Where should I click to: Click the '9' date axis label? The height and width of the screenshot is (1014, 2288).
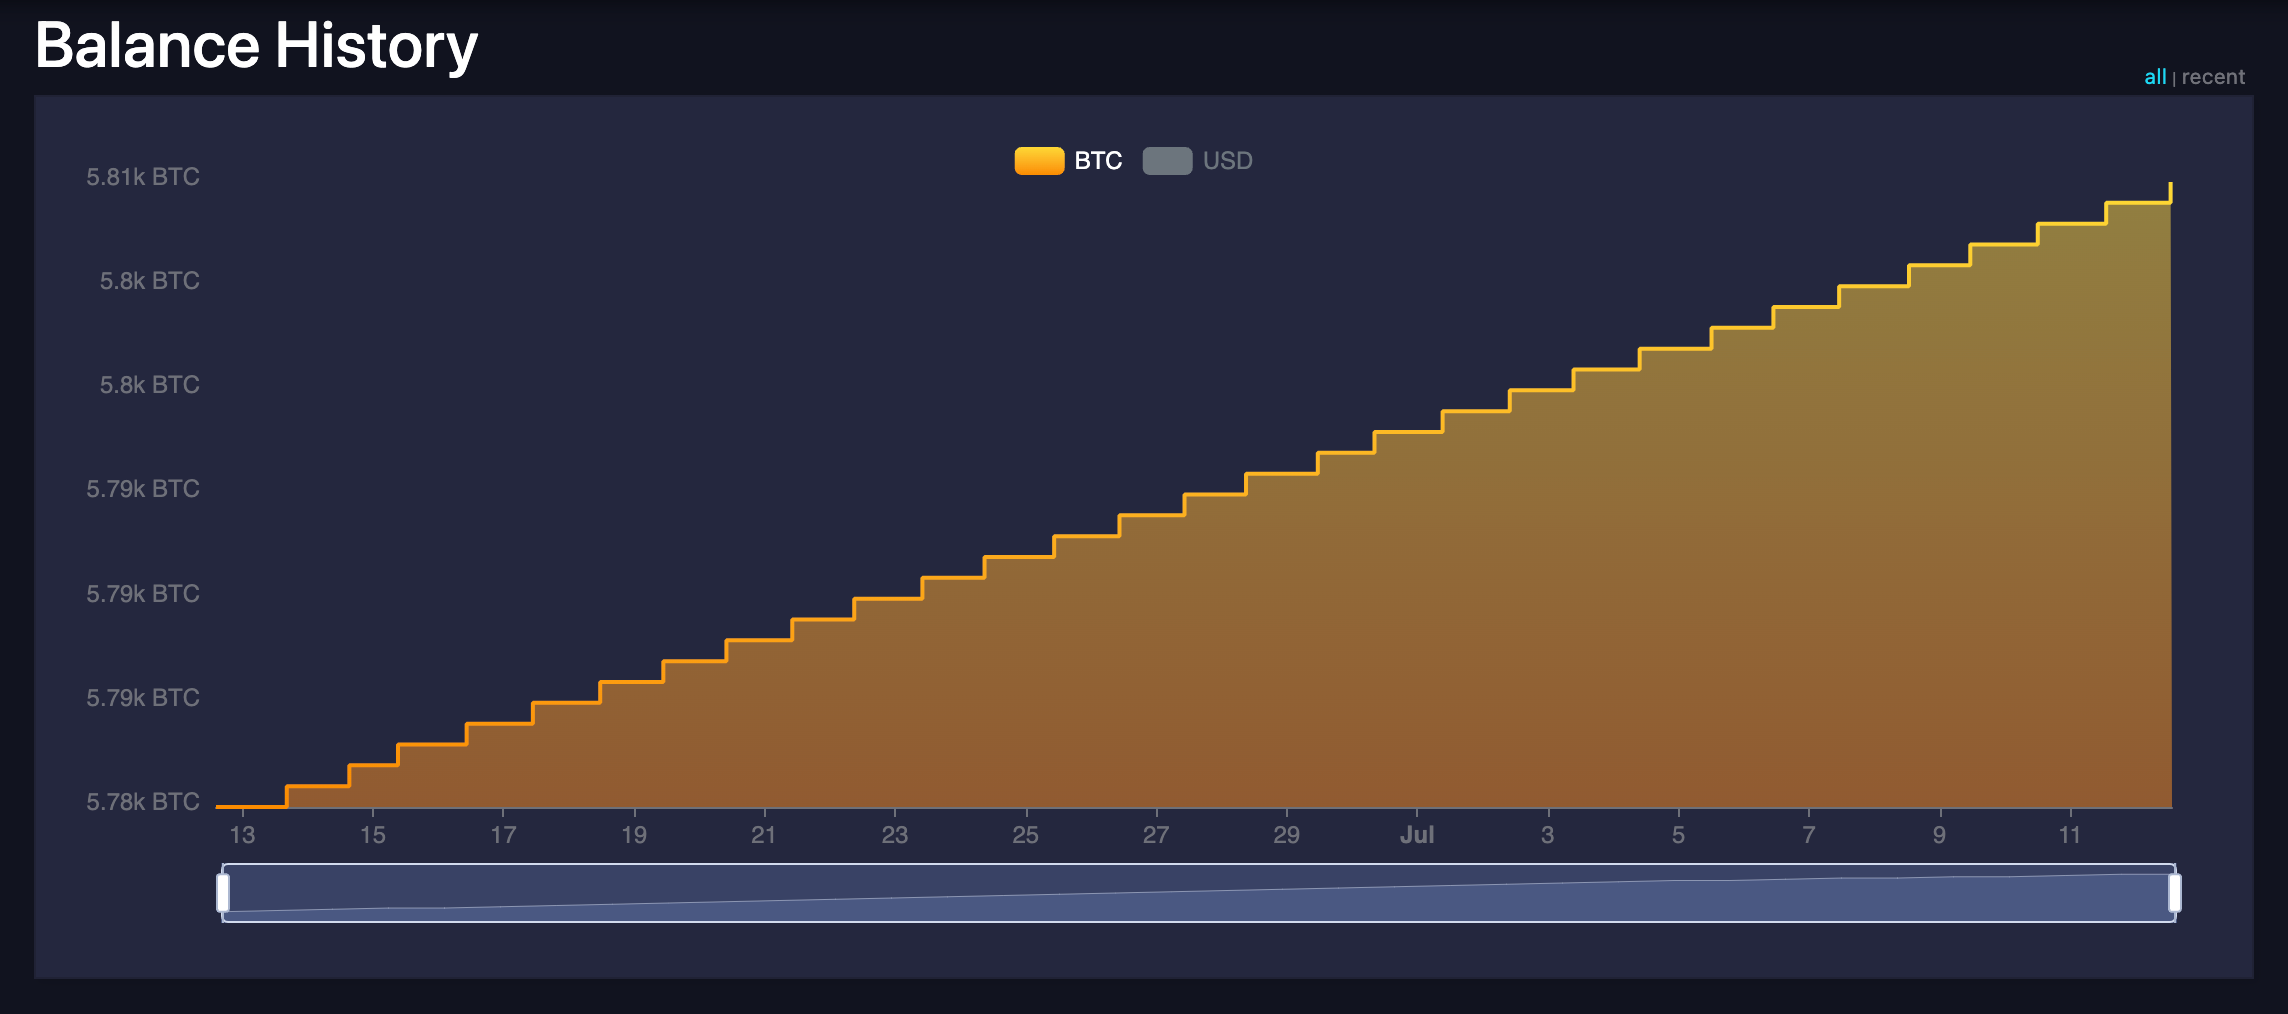tap(1940, 835)
